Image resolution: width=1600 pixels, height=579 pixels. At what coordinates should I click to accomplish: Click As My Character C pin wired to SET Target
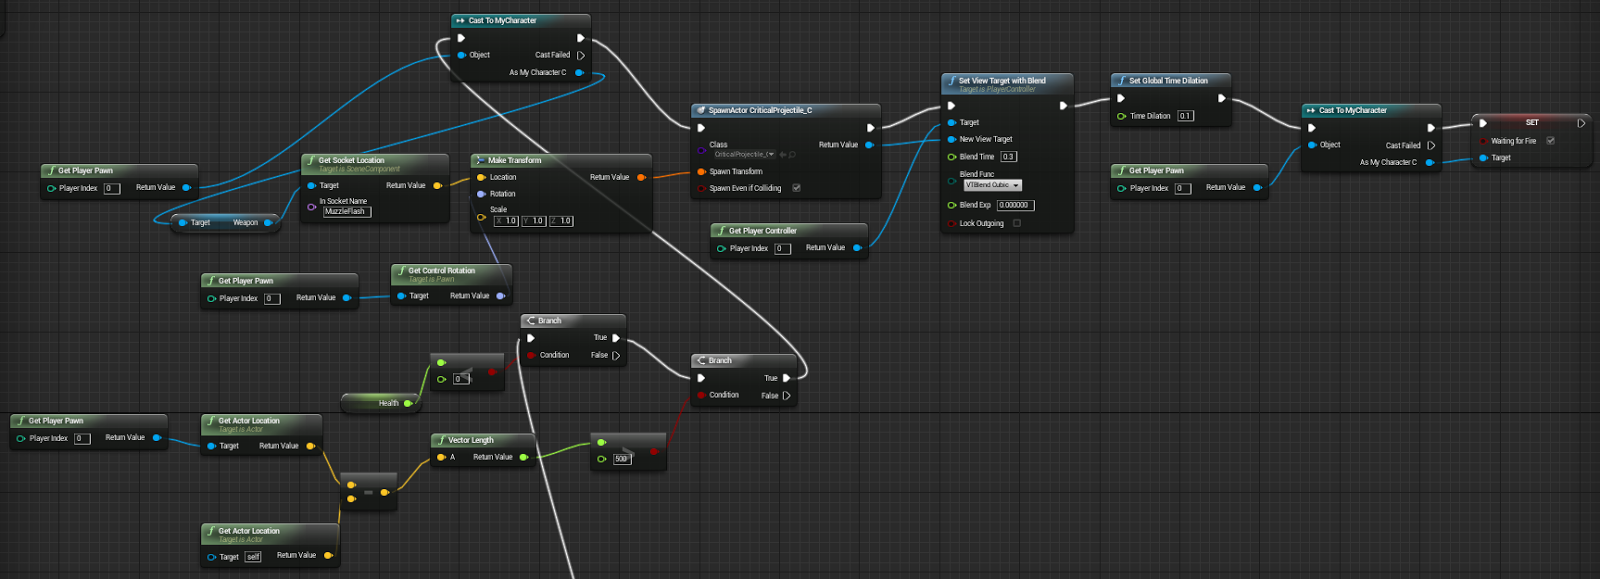click(1430, 162)
